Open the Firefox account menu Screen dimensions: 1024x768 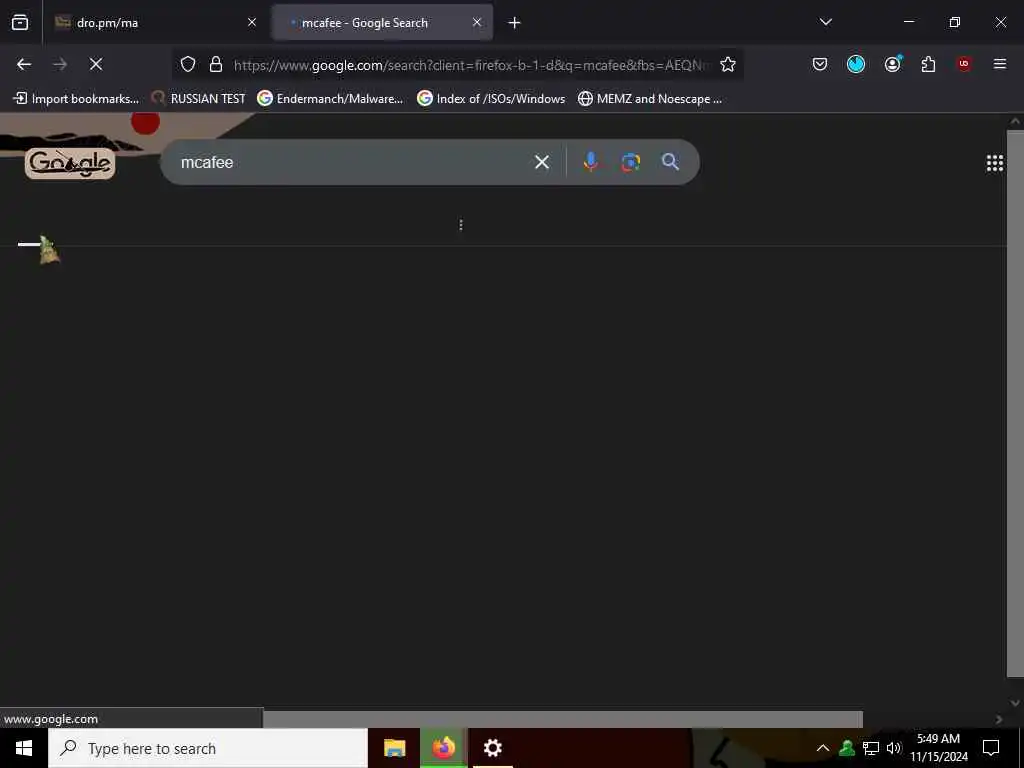[893, 64]
